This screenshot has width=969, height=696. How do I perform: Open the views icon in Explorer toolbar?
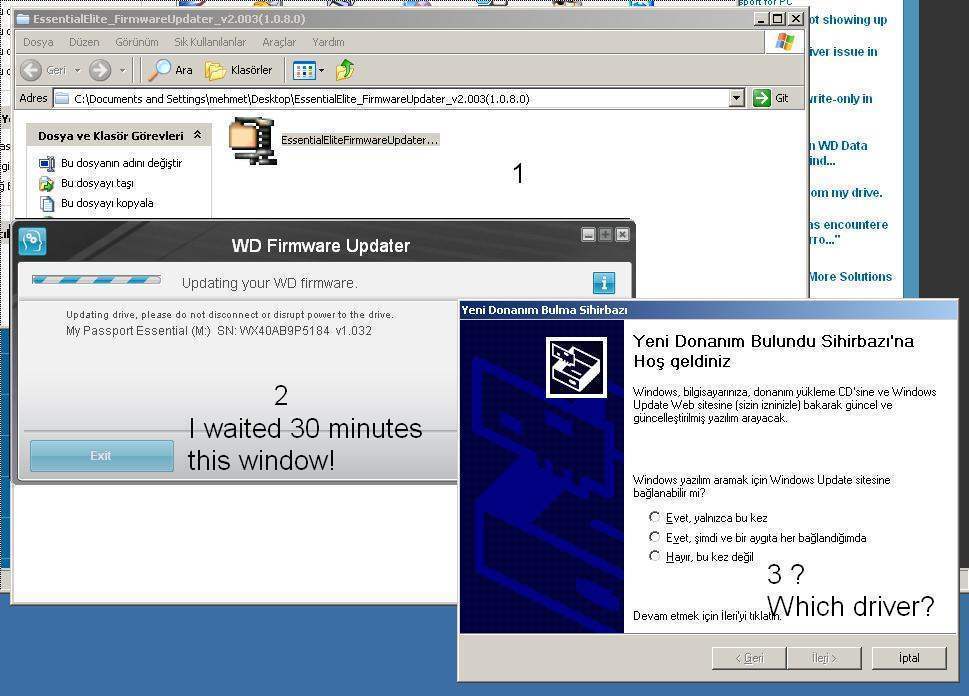303,70
